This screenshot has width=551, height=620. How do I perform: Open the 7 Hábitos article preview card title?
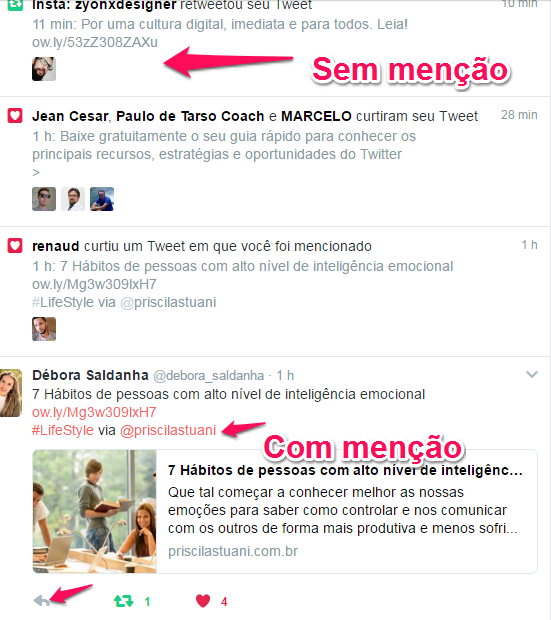click(x=345, y=470)
